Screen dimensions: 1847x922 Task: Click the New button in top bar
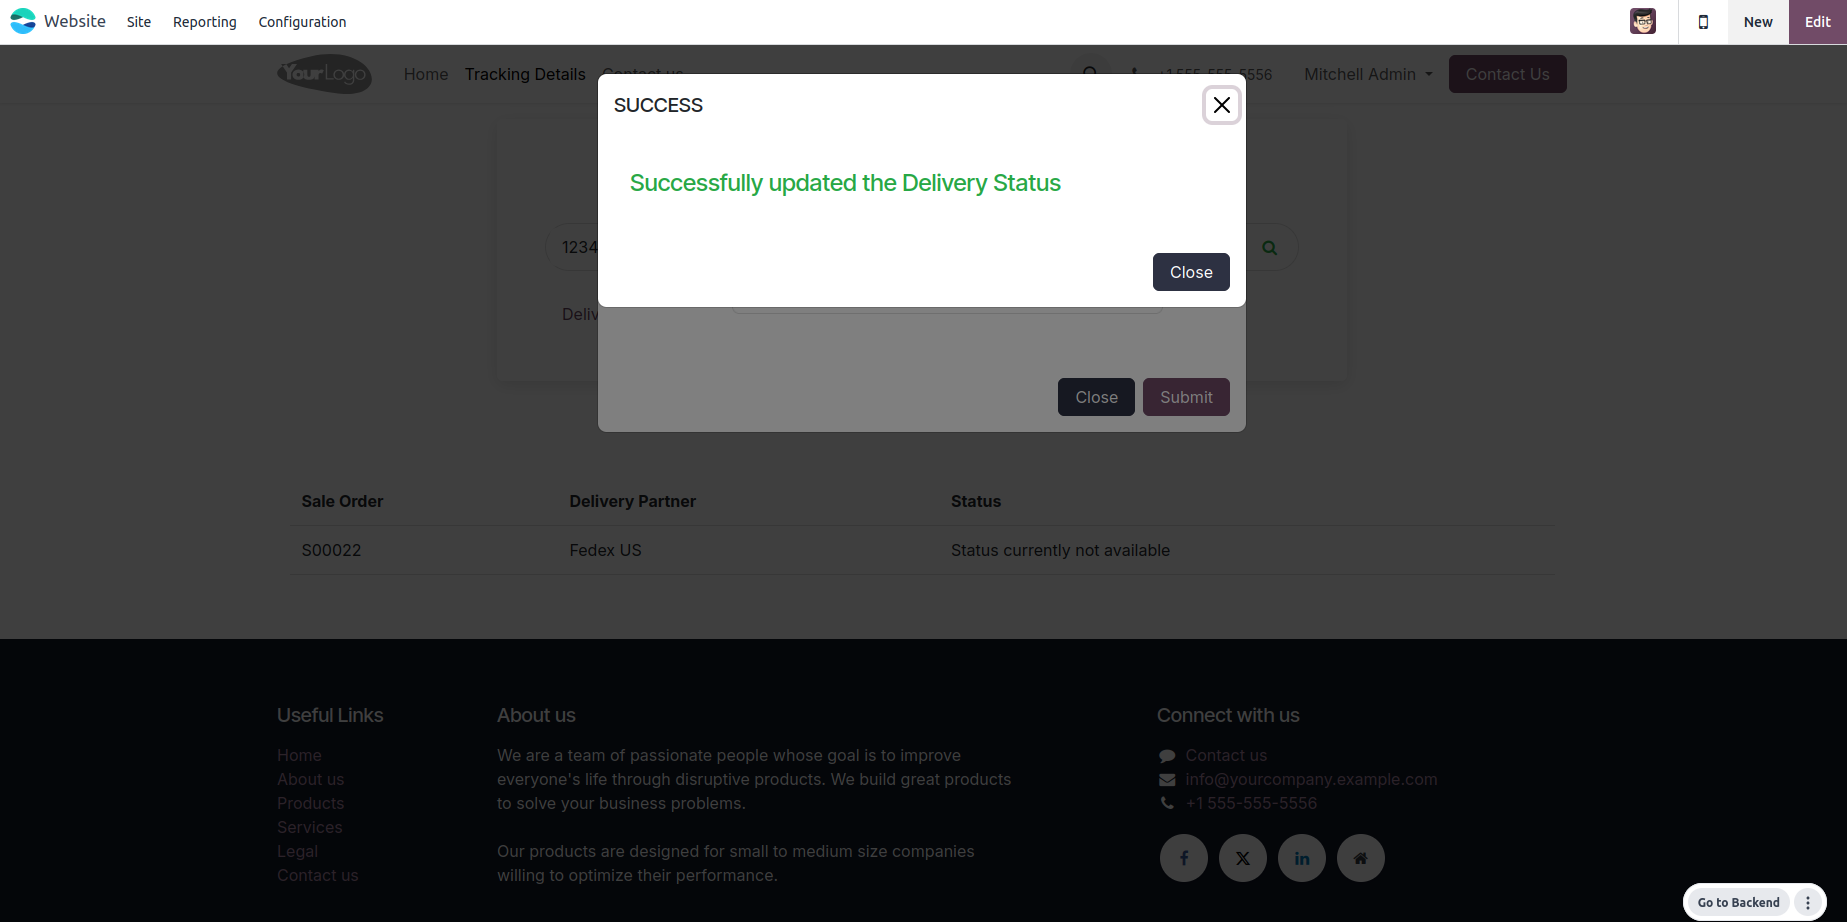pos(1758,22)
